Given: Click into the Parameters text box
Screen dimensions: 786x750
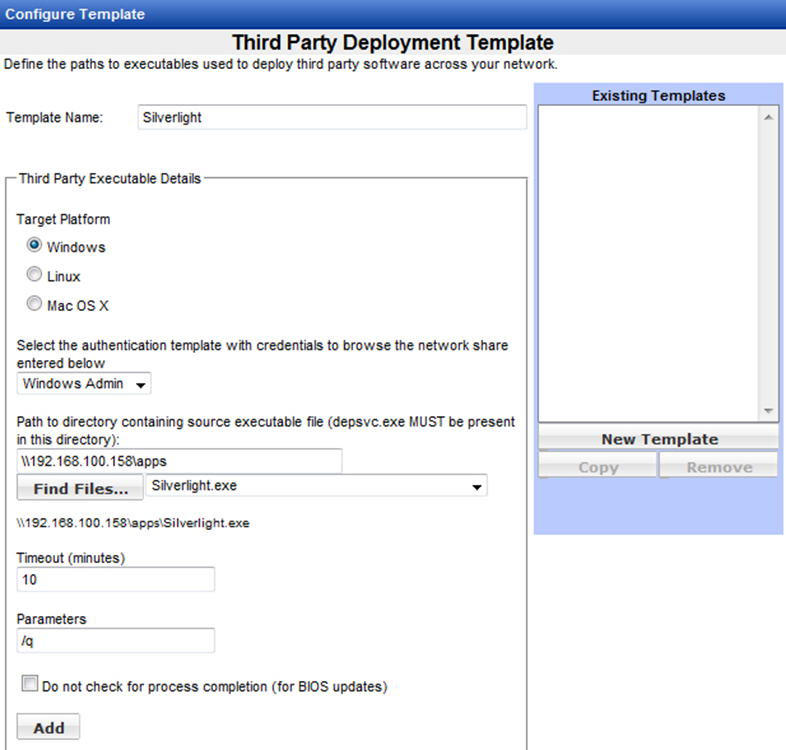Looking at the screenshot, I should click(x=116, y=640).
